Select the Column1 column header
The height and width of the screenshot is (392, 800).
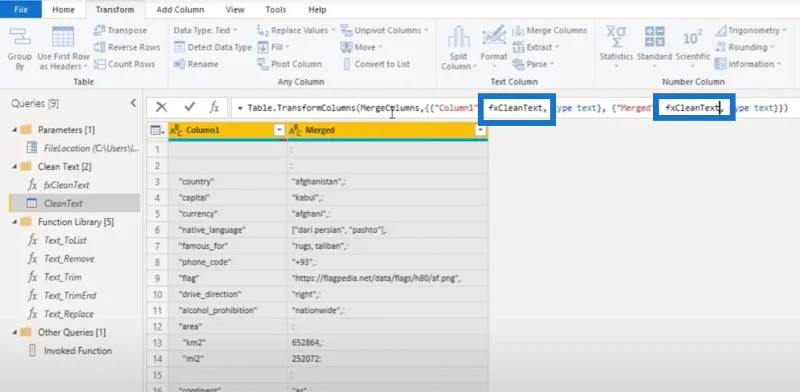[228, 131]
